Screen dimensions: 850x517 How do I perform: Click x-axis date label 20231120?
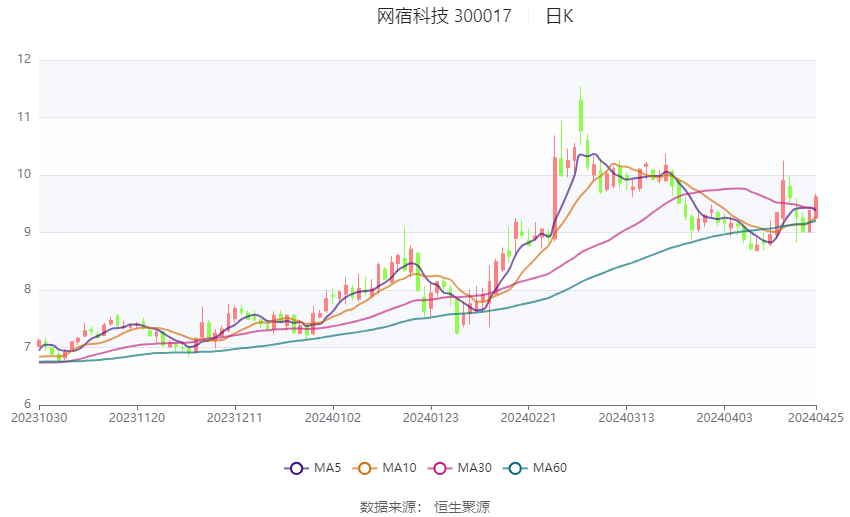[137, 418]
